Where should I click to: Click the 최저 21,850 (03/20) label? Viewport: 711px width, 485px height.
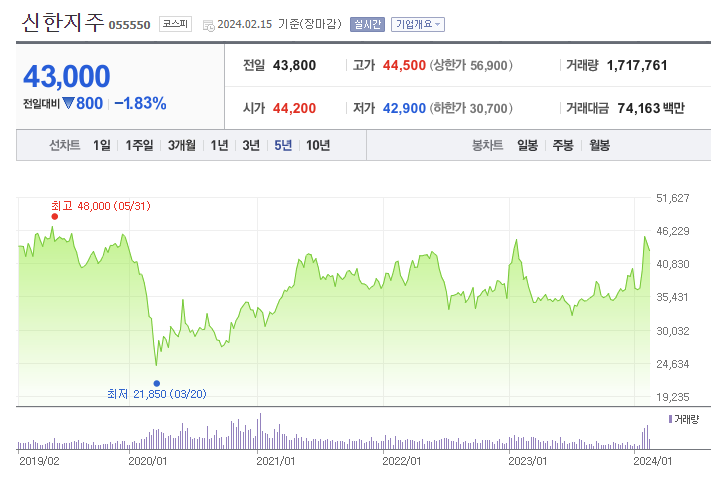point(157,393)
